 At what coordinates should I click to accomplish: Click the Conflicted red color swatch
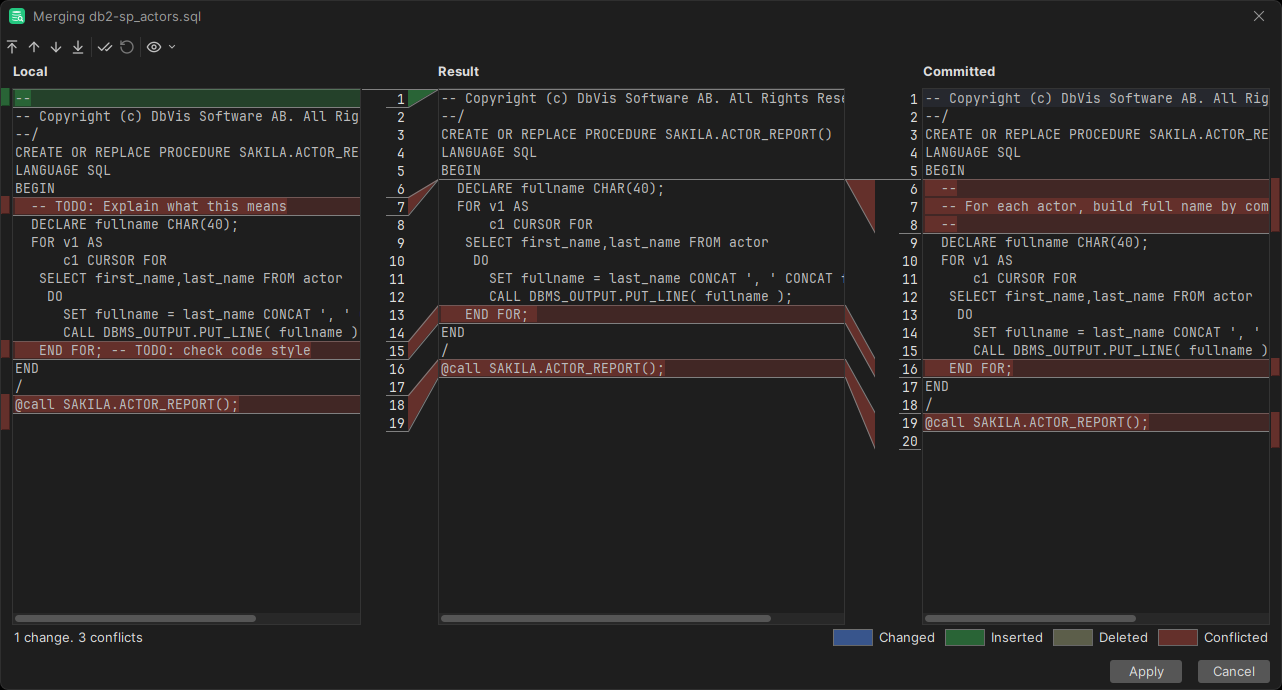pyautogui.click(x=1178, y=637)
